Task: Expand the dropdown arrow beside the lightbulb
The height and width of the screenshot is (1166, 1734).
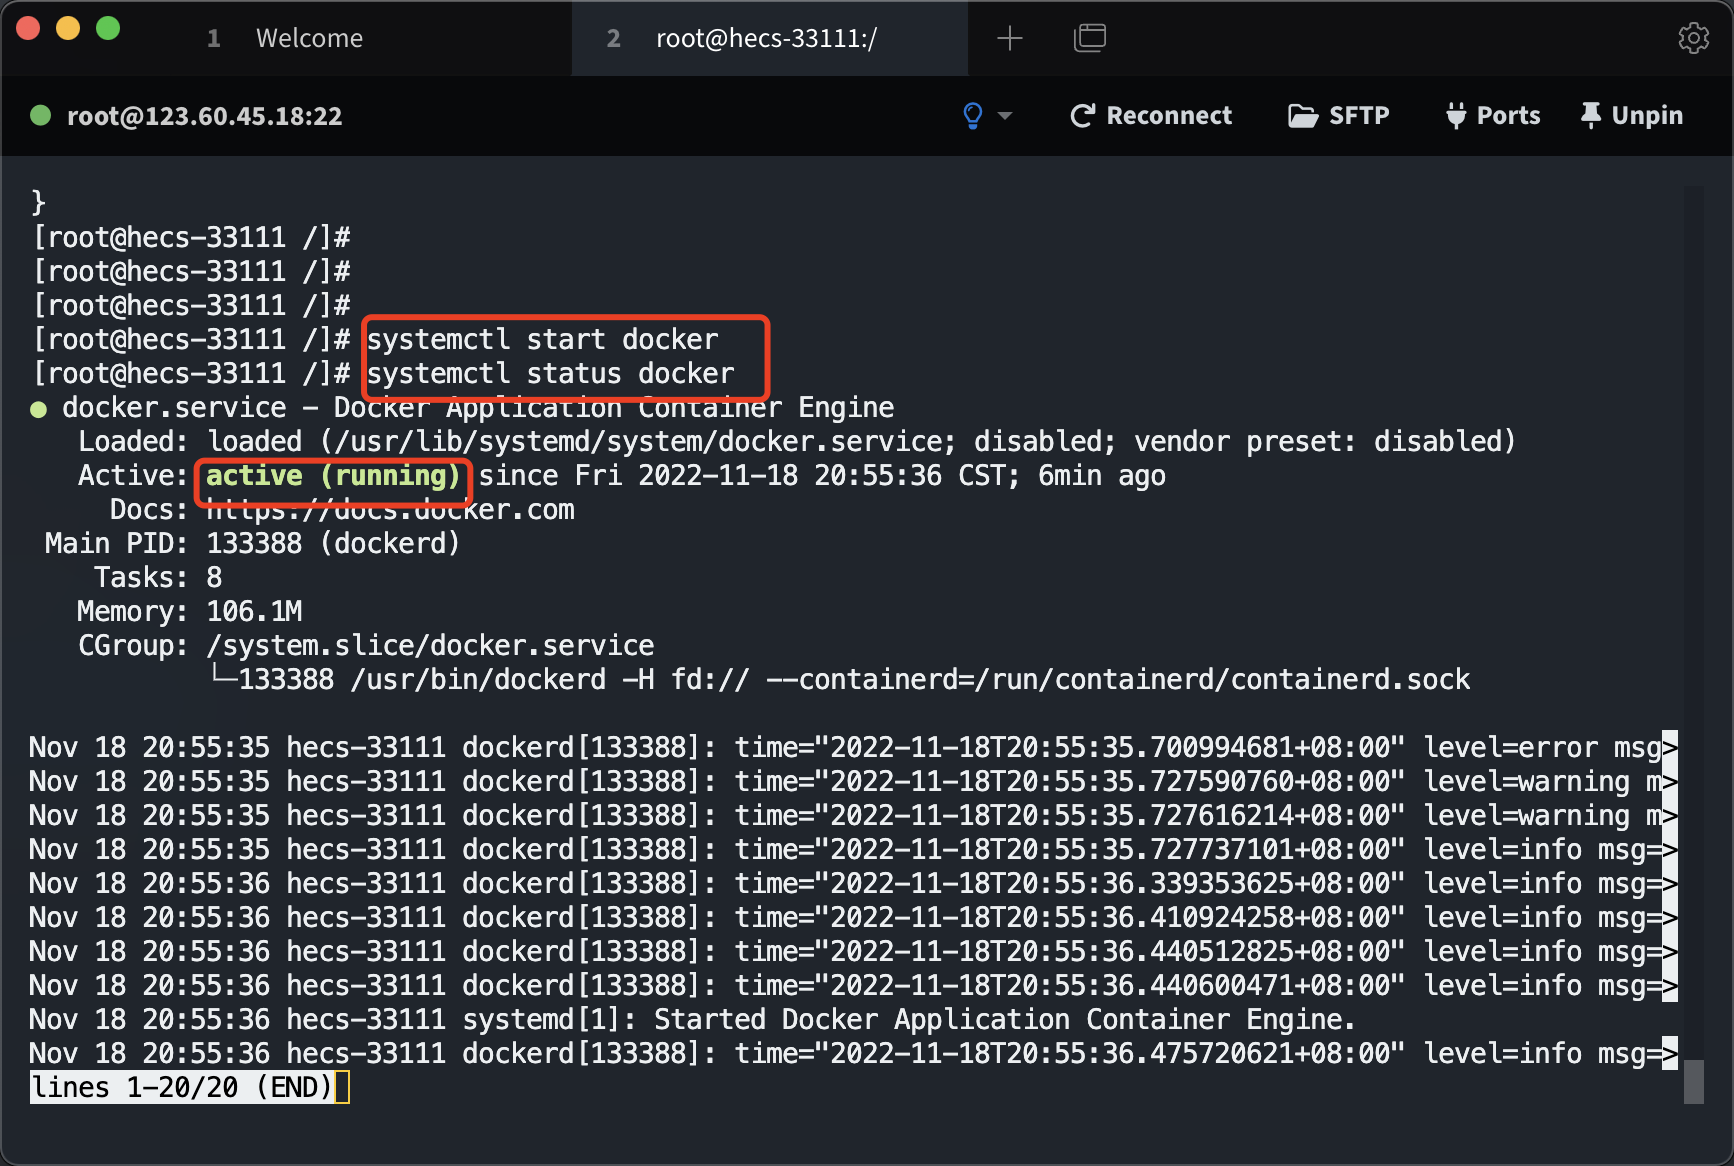Action: tap(1005, 116)
